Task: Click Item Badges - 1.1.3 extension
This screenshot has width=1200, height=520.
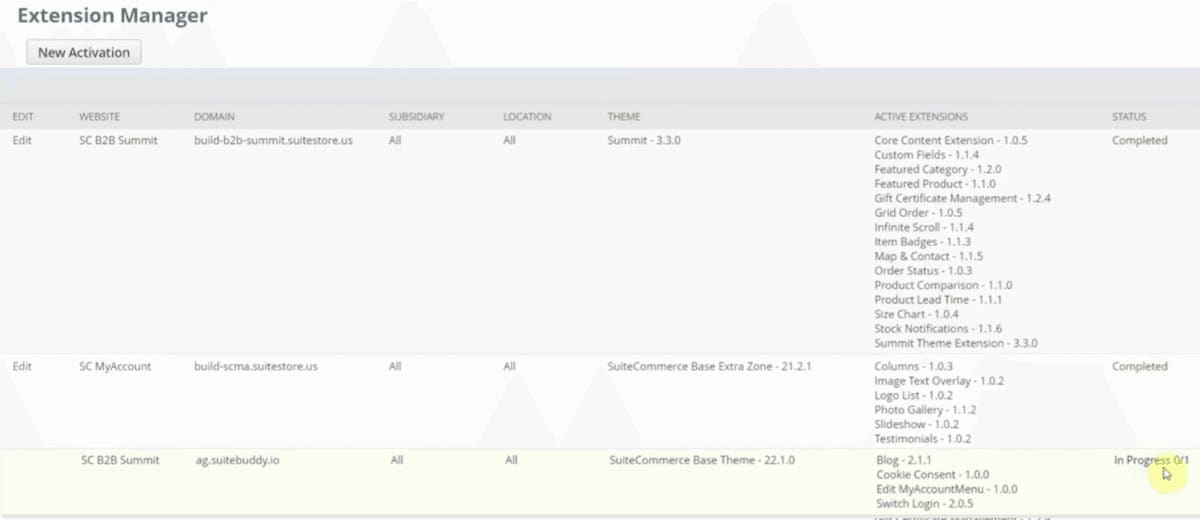Action: [922, 242]
